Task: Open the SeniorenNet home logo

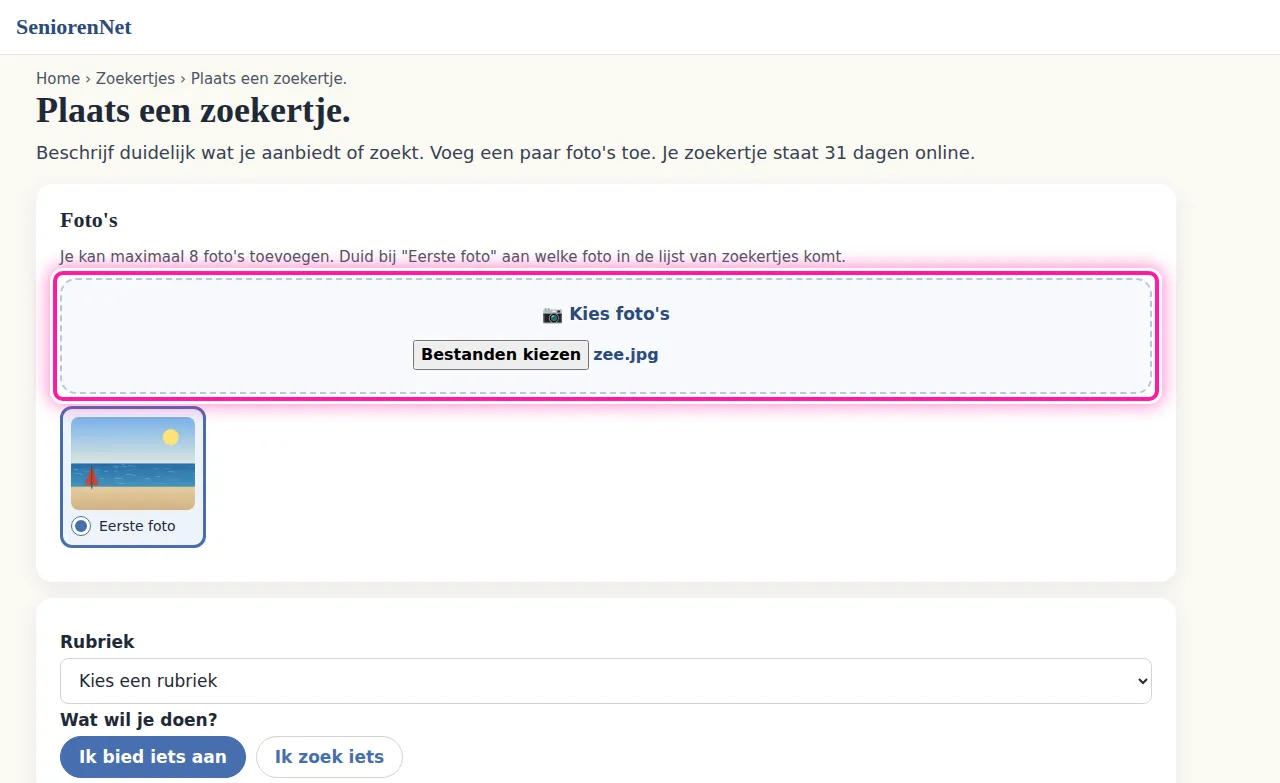Action: pos(74,27)
